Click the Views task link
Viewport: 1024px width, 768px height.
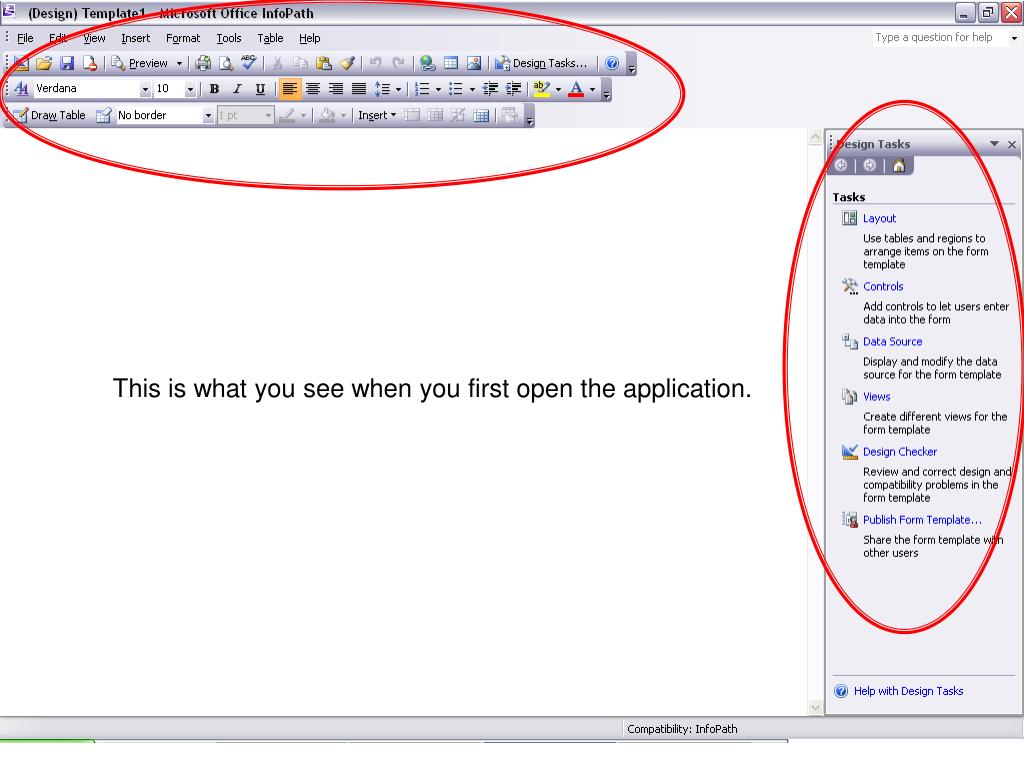(876, 397)
